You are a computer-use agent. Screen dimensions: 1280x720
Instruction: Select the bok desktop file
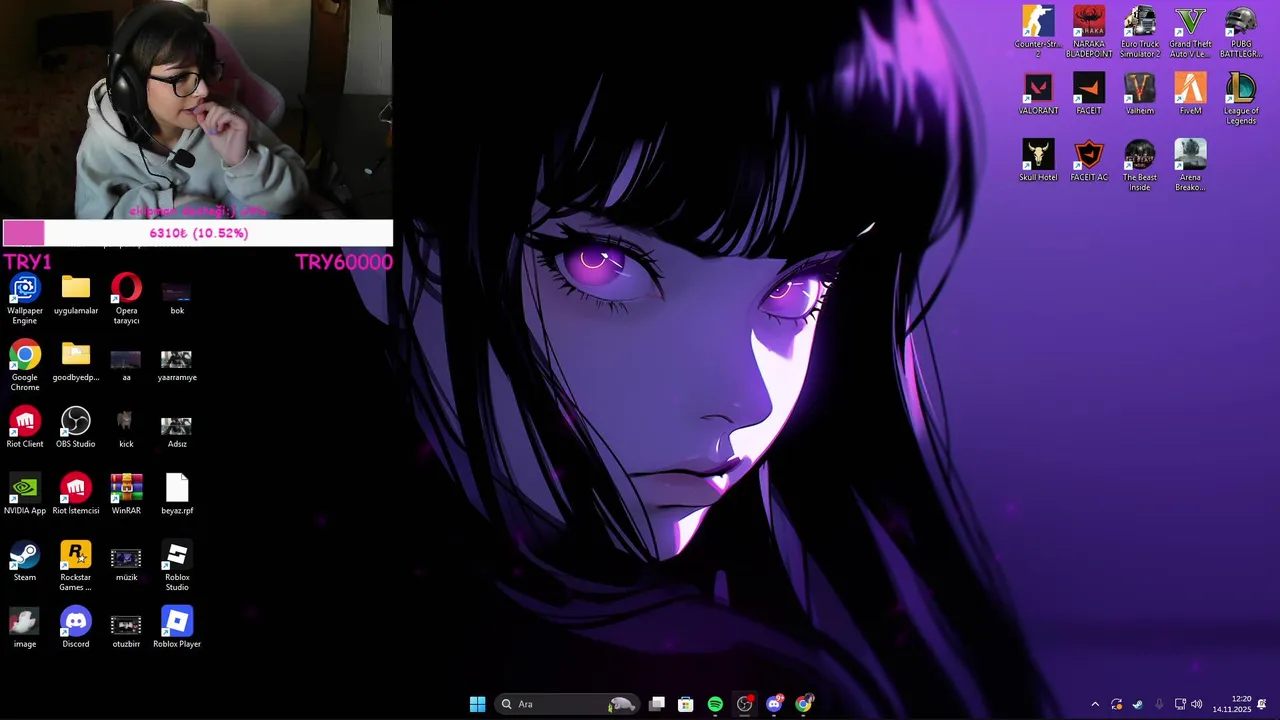click(177, 297)
